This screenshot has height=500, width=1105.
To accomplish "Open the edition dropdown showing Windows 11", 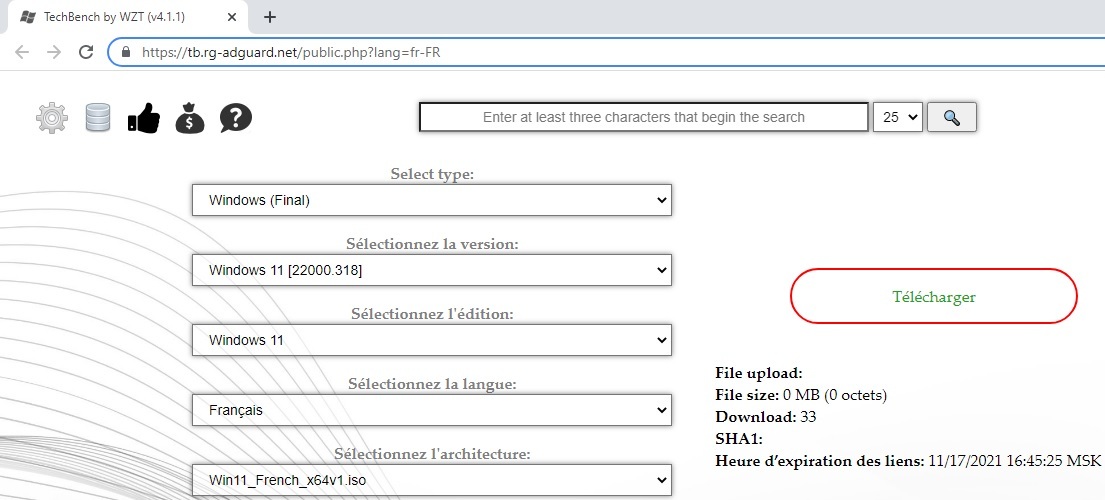I will point(431,340).
